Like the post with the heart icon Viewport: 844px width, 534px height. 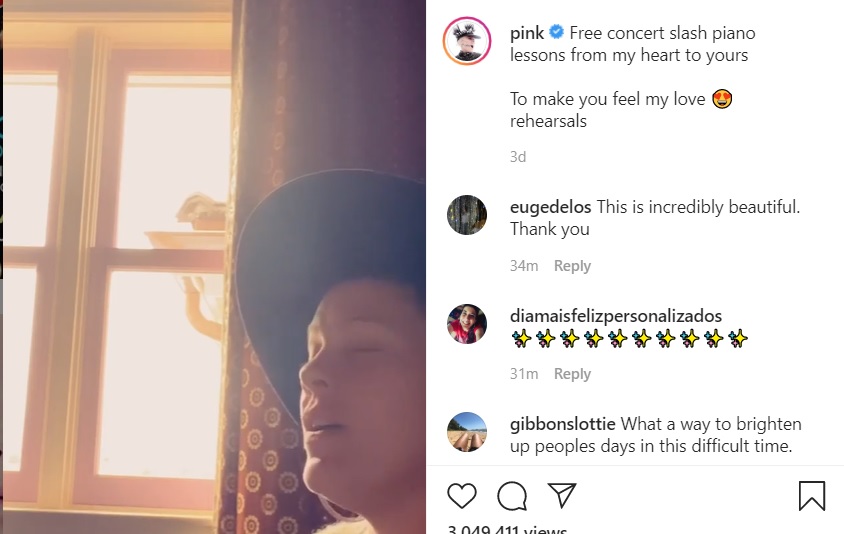461,496
